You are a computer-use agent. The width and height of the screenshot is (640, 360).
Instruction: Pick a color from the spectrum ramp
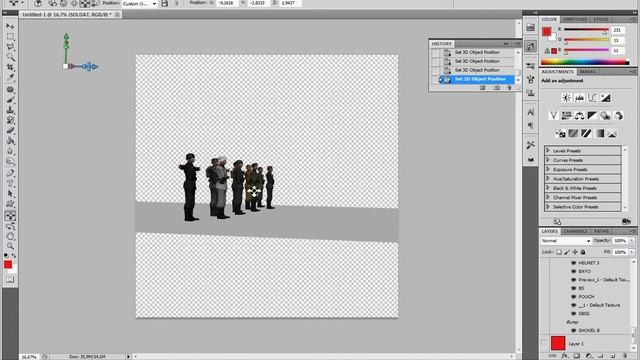pyautogui.click(x=585, y=62)
